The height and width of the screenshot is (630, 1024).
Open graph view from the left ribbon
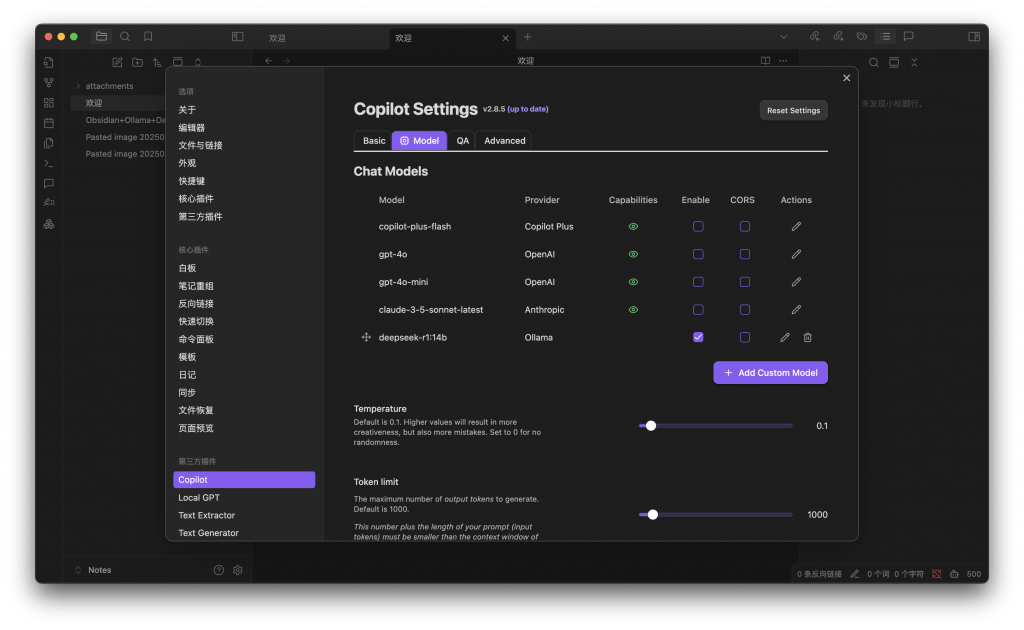point(49,82)
